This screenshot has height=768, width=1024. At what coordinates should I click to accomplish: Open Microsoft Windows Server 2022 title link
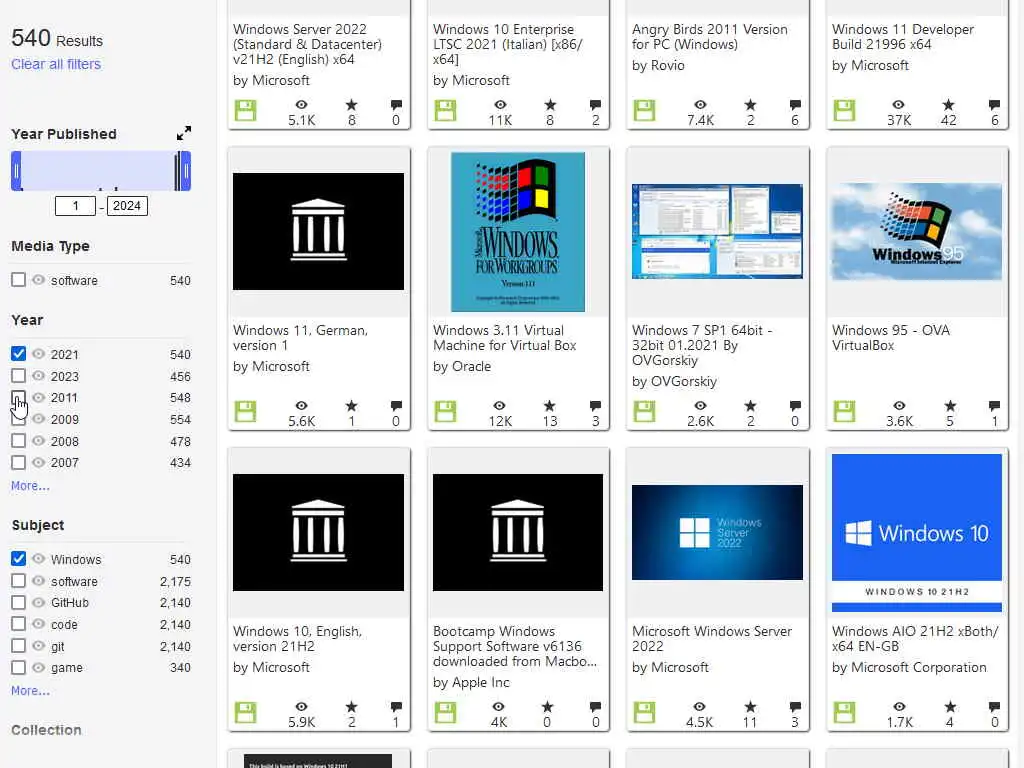[x=712, y=639]
